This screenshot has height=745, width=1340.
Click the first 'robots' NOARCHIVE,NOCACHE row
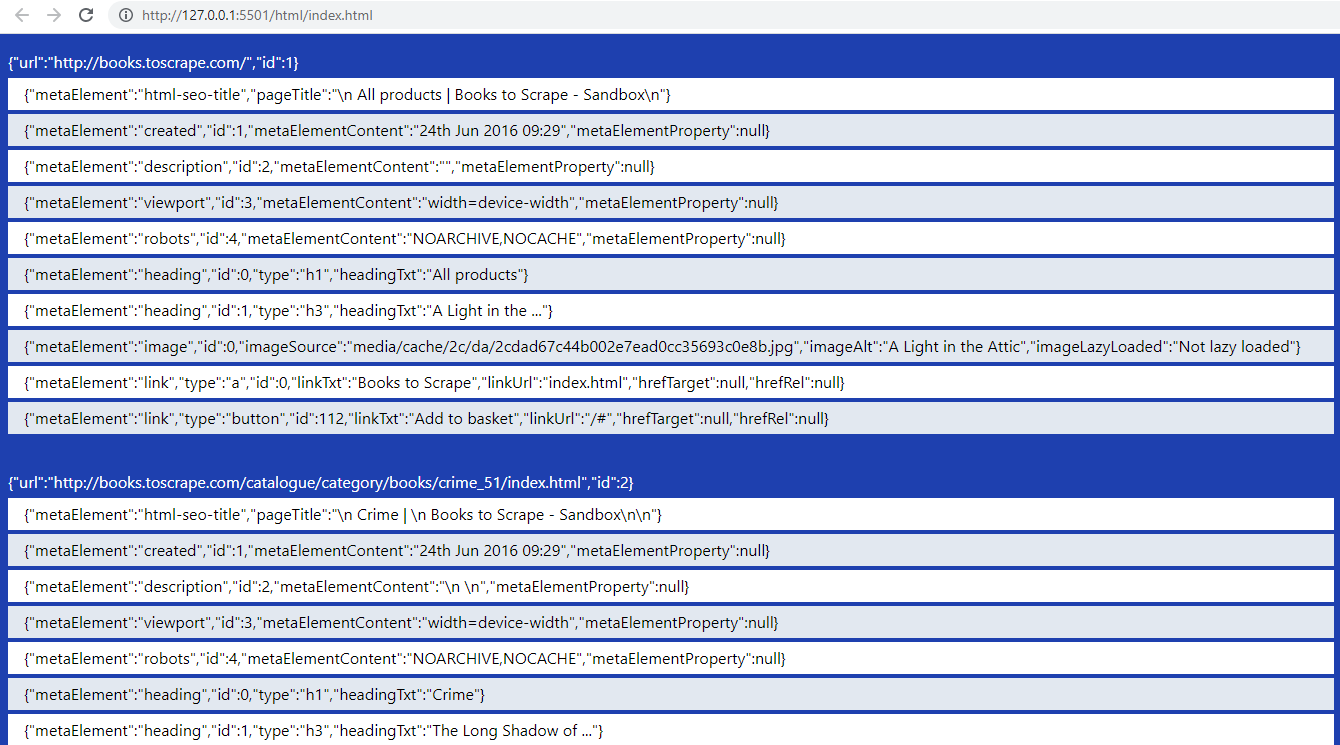point(671,238)
